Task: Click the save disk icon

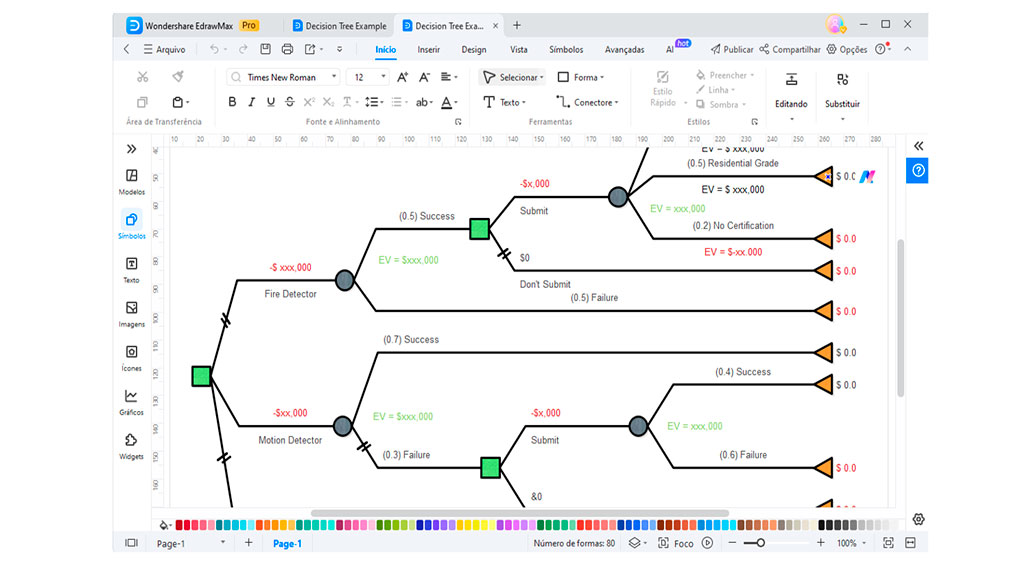Action: (265, 49)
